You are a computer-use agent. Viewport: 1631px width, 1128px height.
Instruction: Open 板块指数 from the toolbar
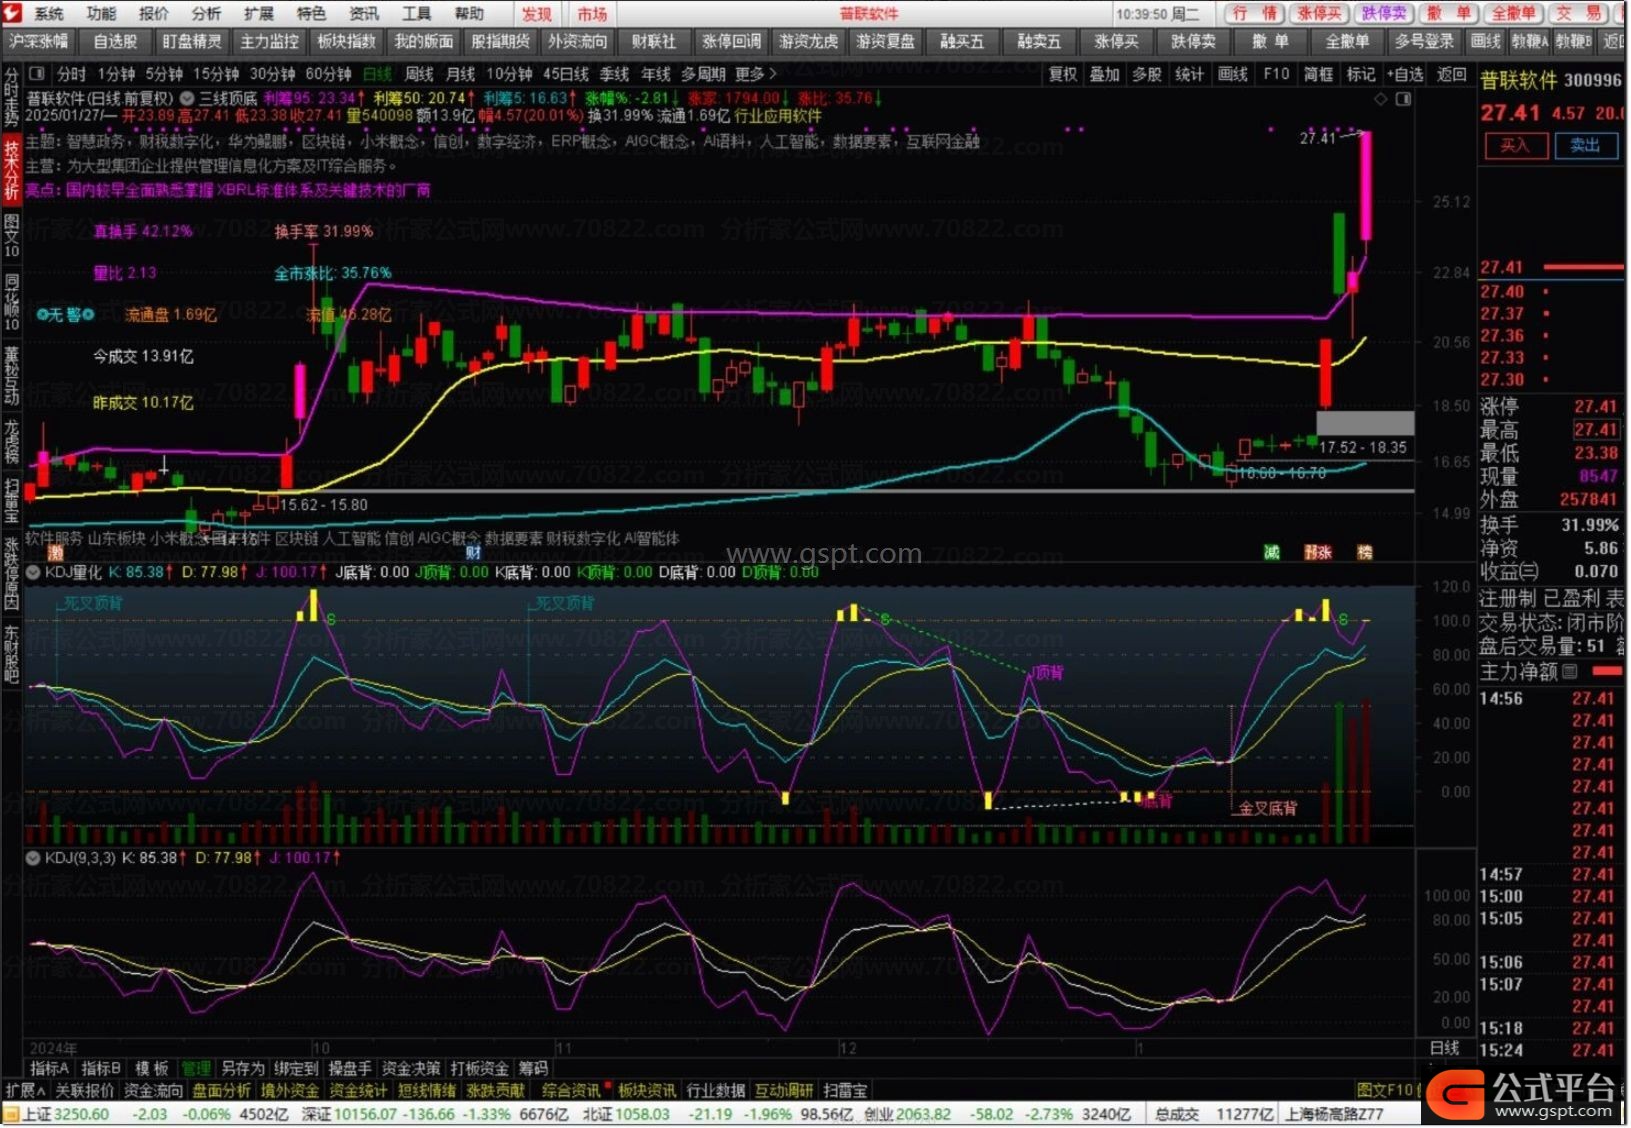[x=346, y=41]
